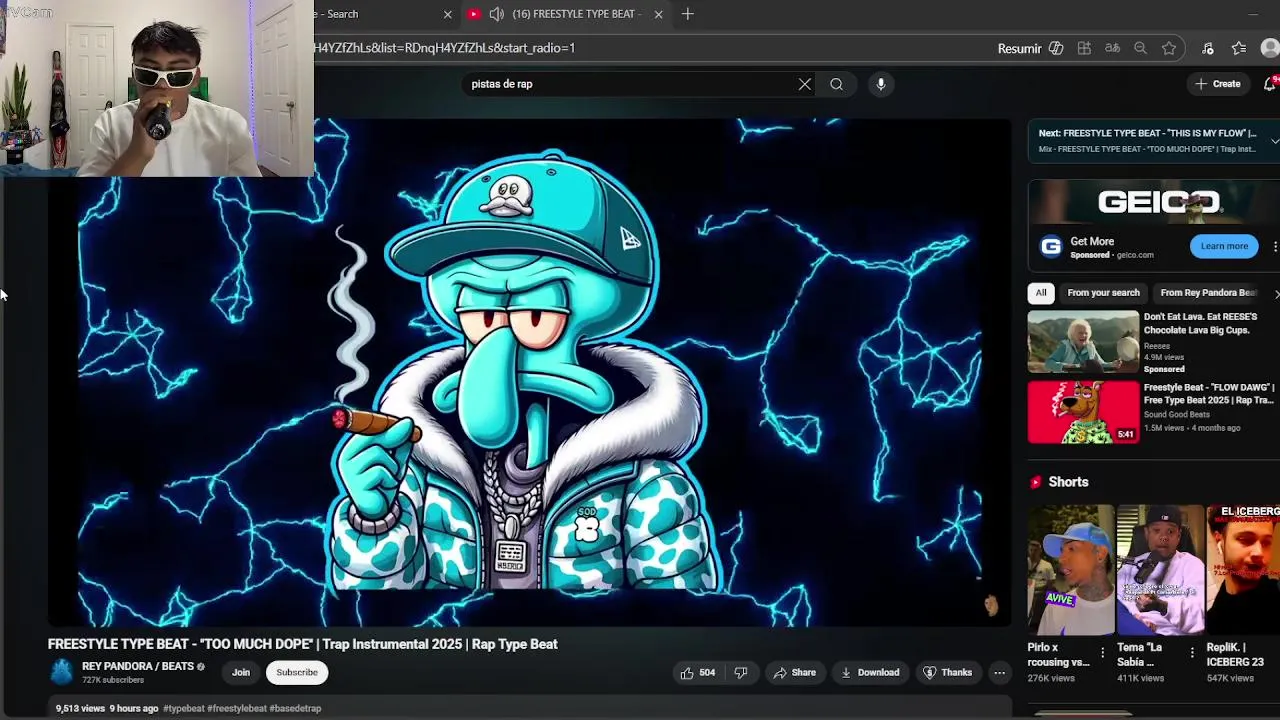This screenshot has width=1280, height=720.
Task: Dislike the video with thumbs-down
Action: click(741, 673)
